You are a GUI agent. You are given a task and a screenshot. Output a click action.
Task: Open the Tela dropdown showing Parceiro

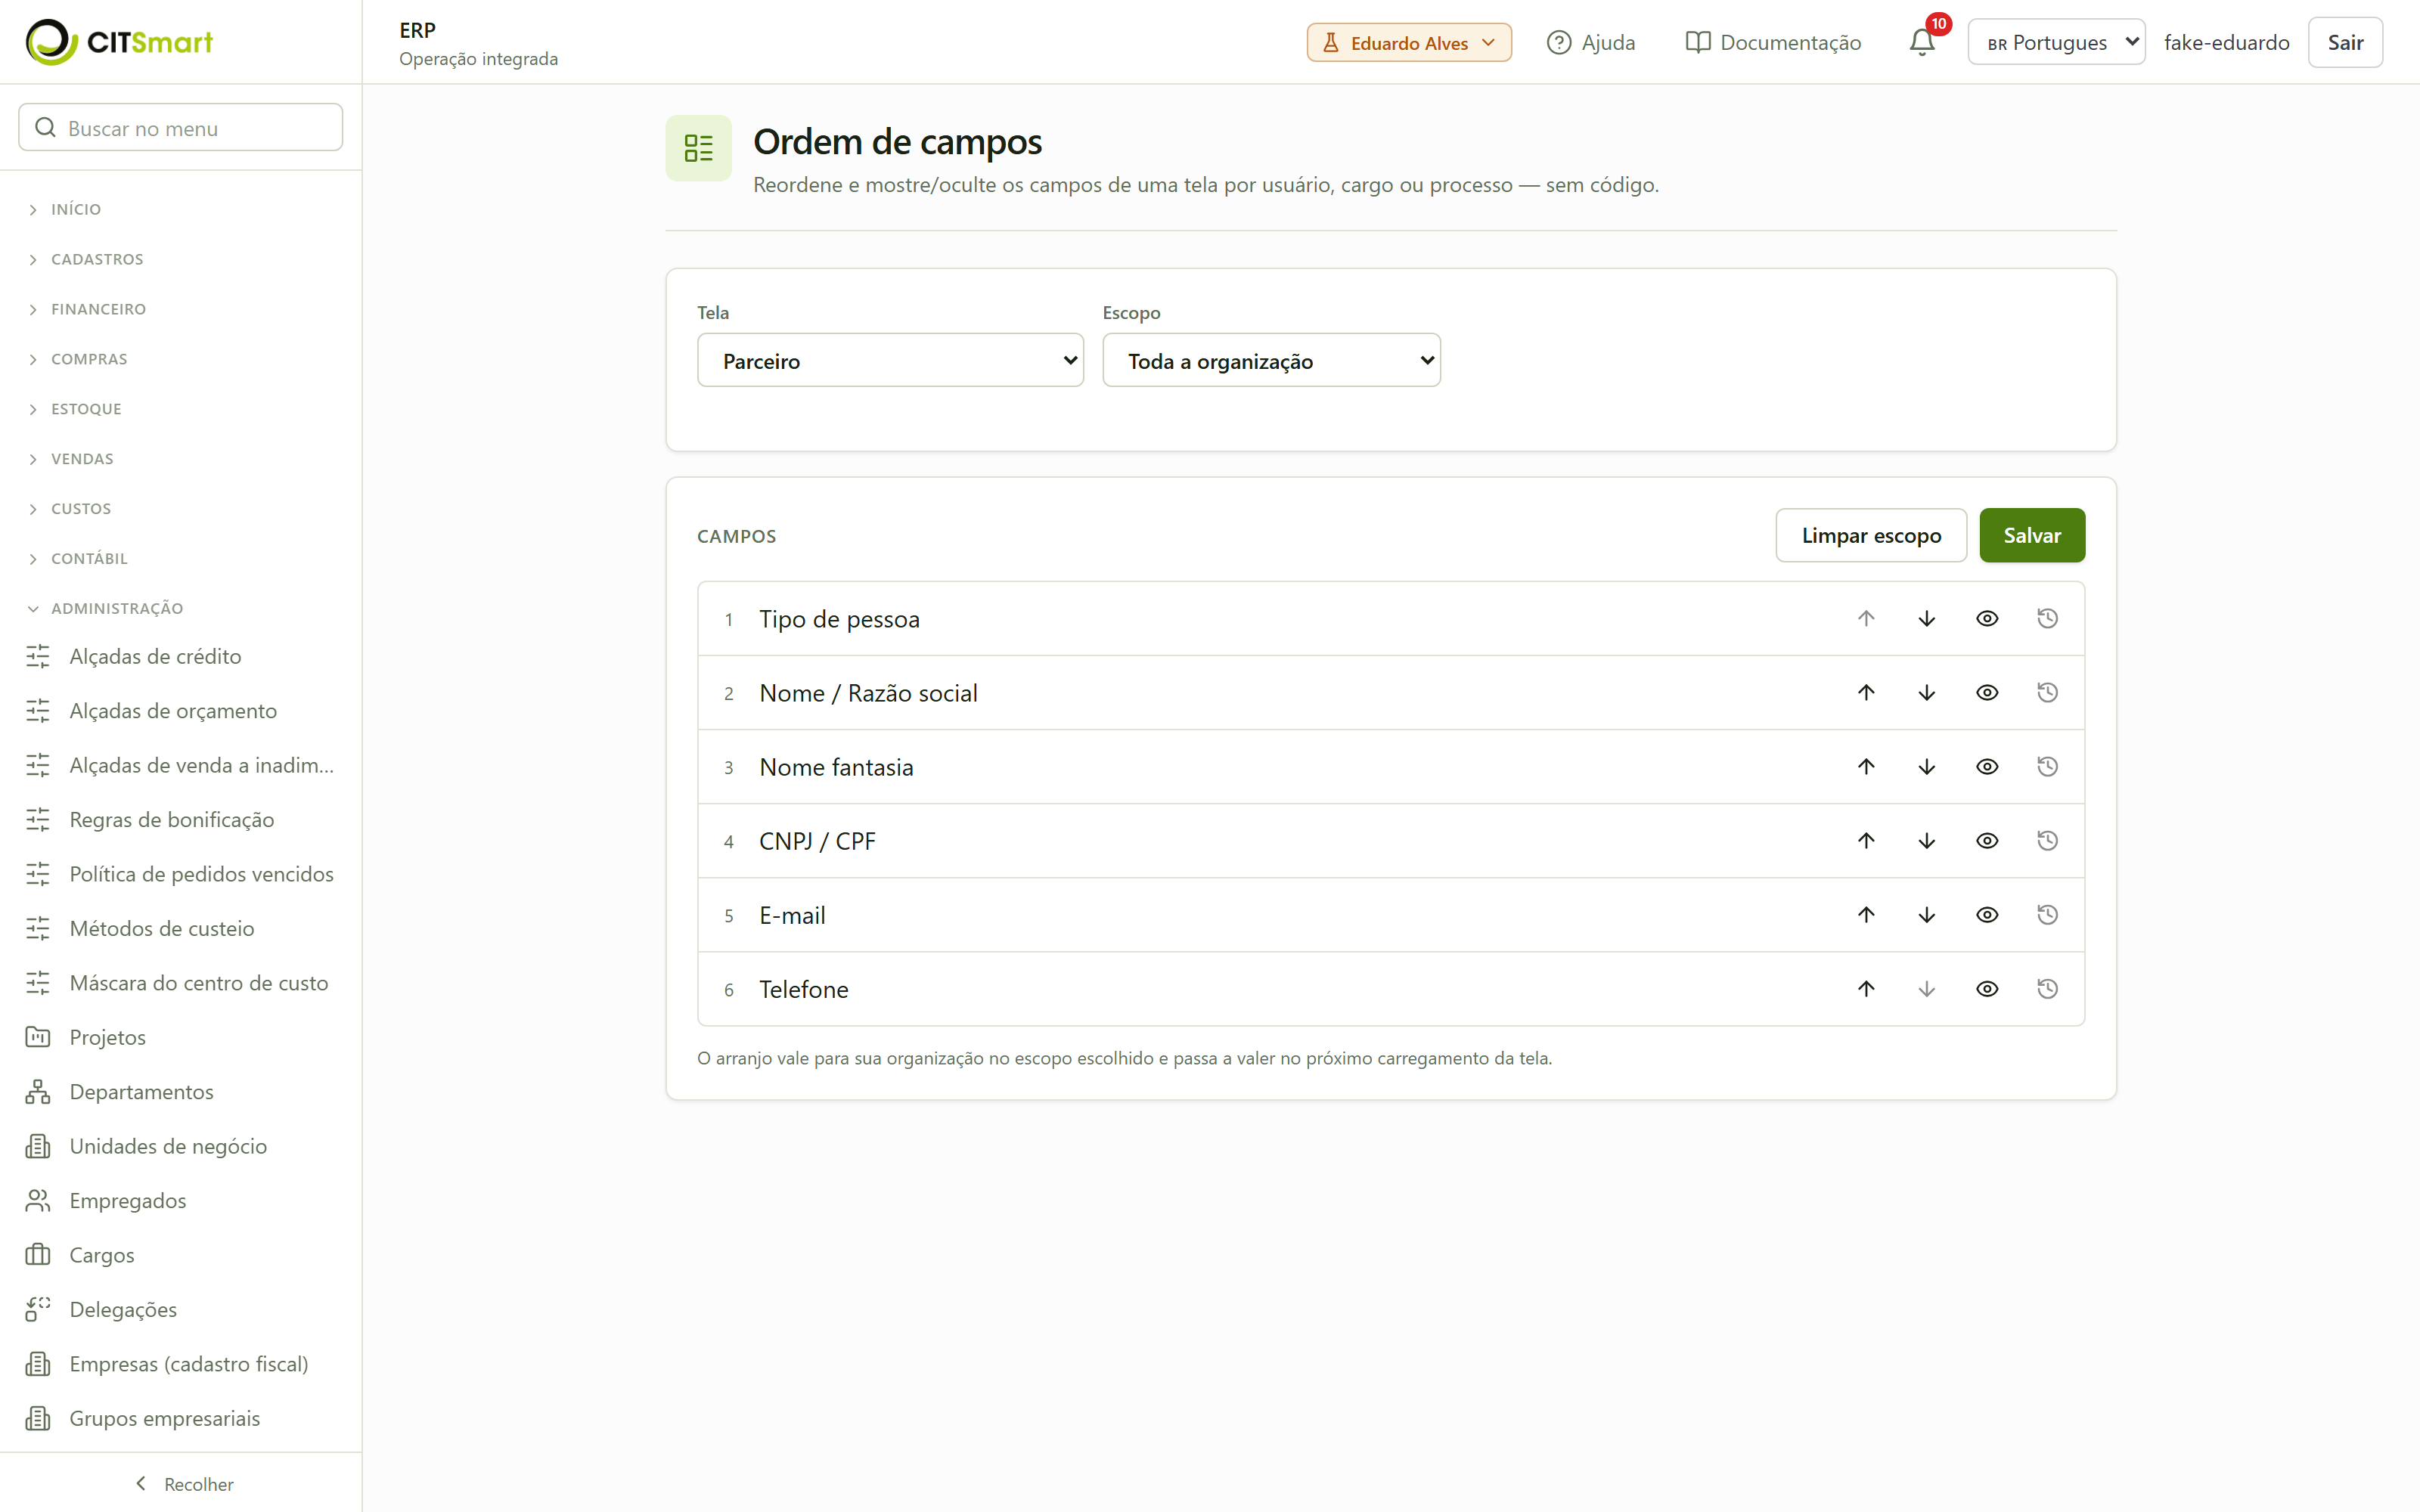click(890, 360)
